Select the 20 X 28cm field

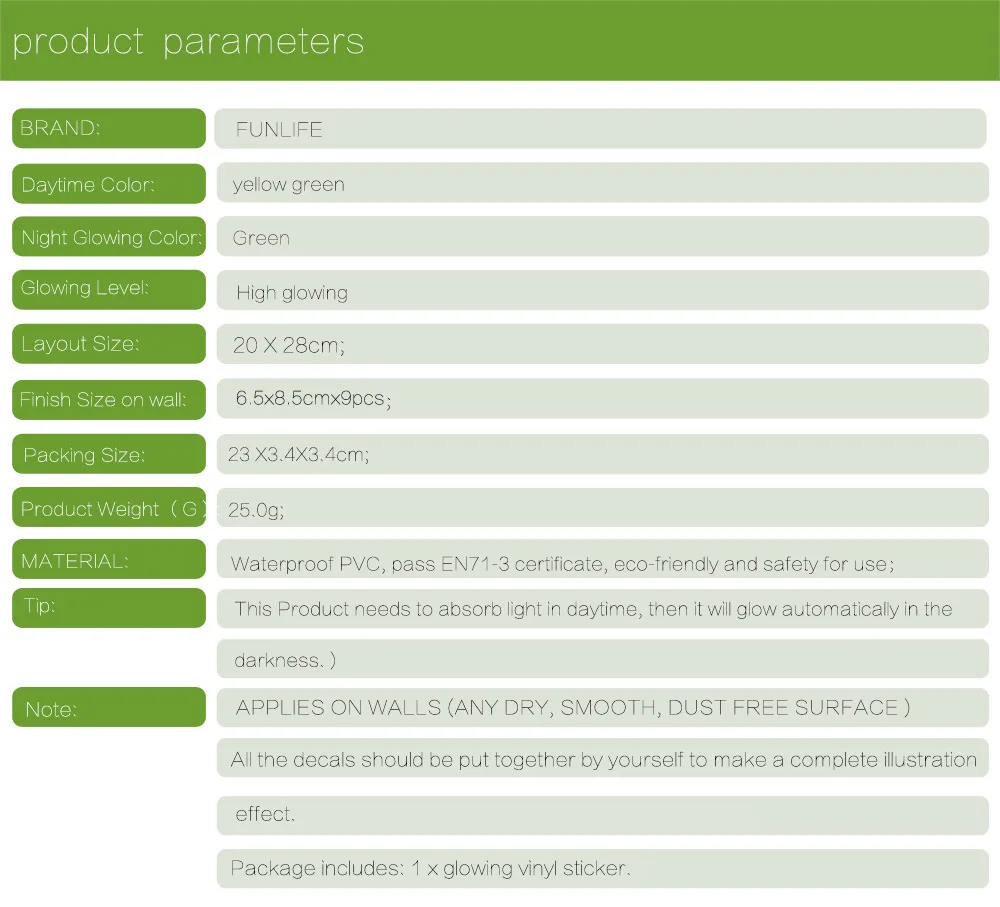[x=603, y=344]
